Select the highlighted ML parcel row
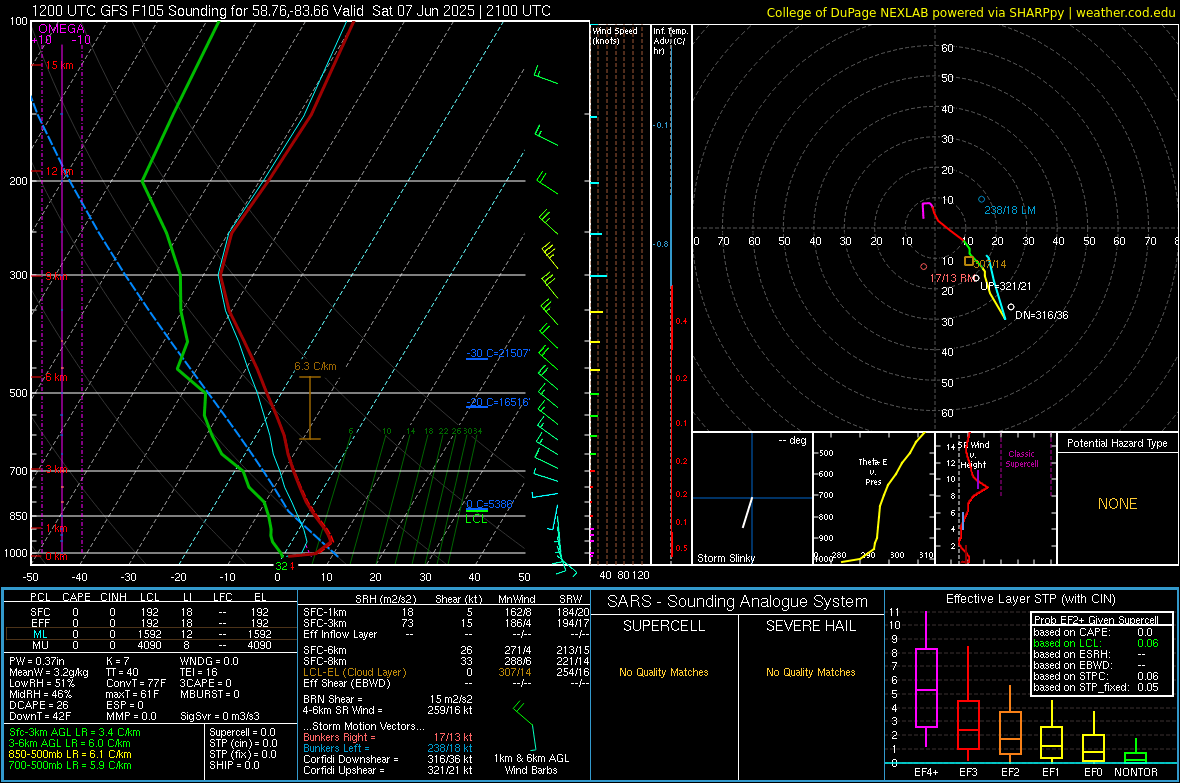This screenshot has height=783, width=1180. [x=150, y=634]
